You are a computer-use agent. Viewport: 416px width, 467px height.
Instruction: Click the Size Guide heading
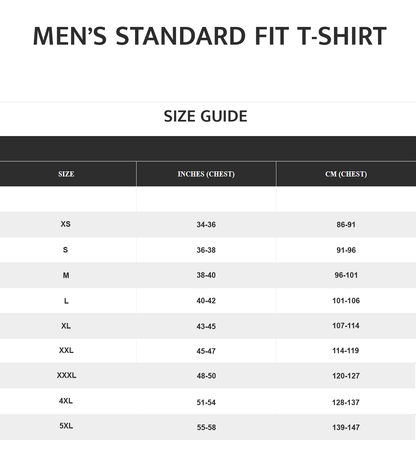click(x=206, y=116)
